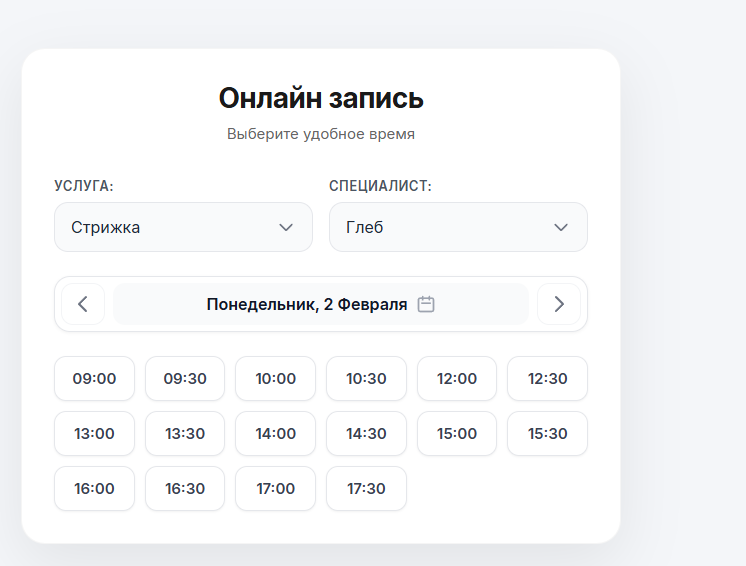The image size is (746, 566).
Task: Choose the 09:30 time slot
Action: pyautogui.click(x=185, y=379)
